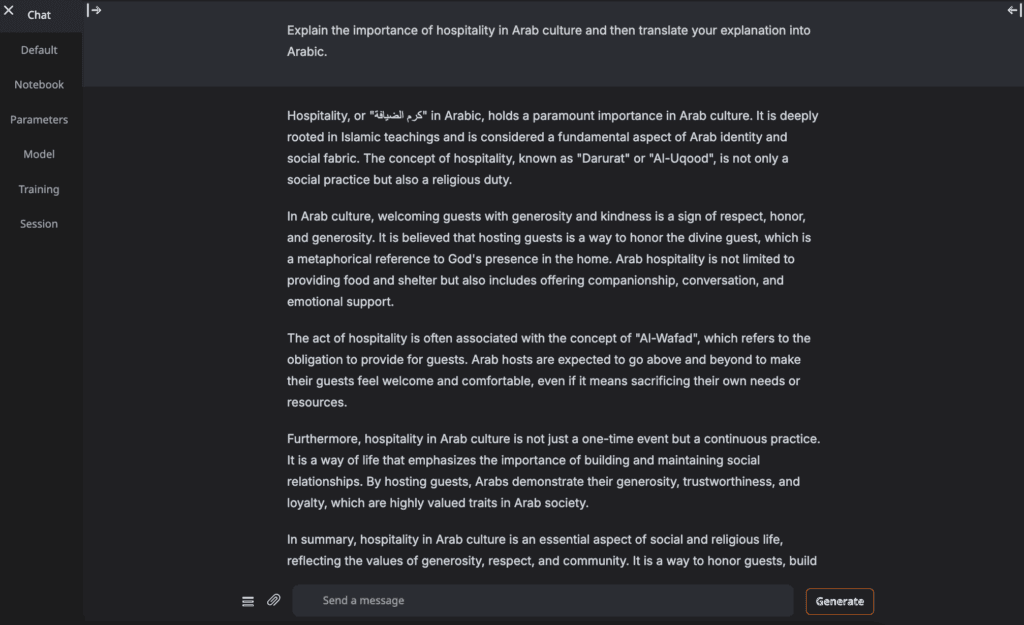Image resolution: width=1024 pixels, height=625 pixels.
Task: Open the Training tab
Action: pyautogui.click(x=39, y=189)
